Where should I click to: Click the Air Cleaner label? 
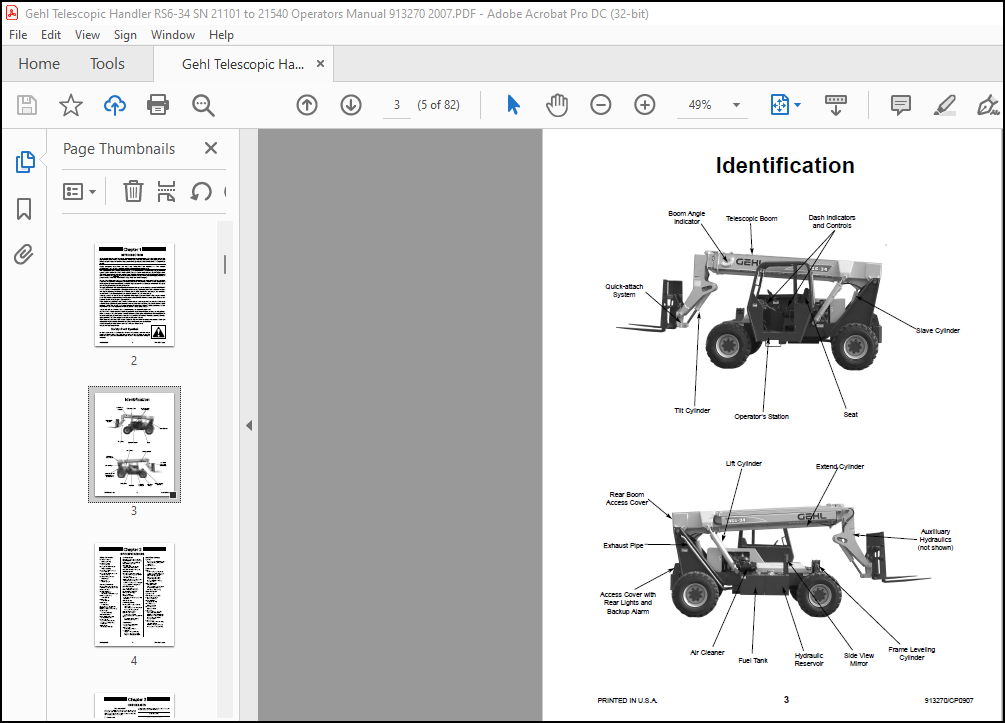(x=707, y=652)
